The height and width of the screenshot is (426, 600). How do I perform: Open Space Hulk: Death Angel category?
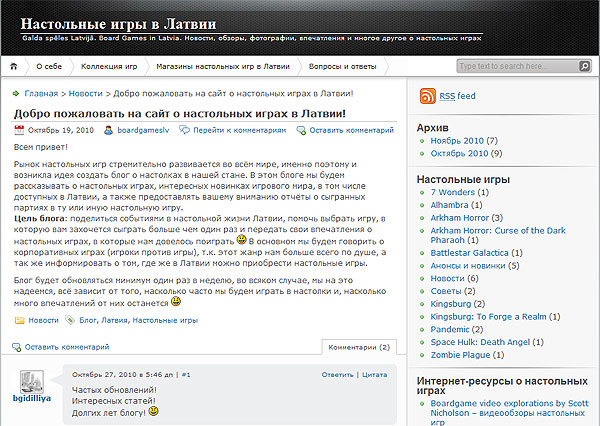click(480, 342)
